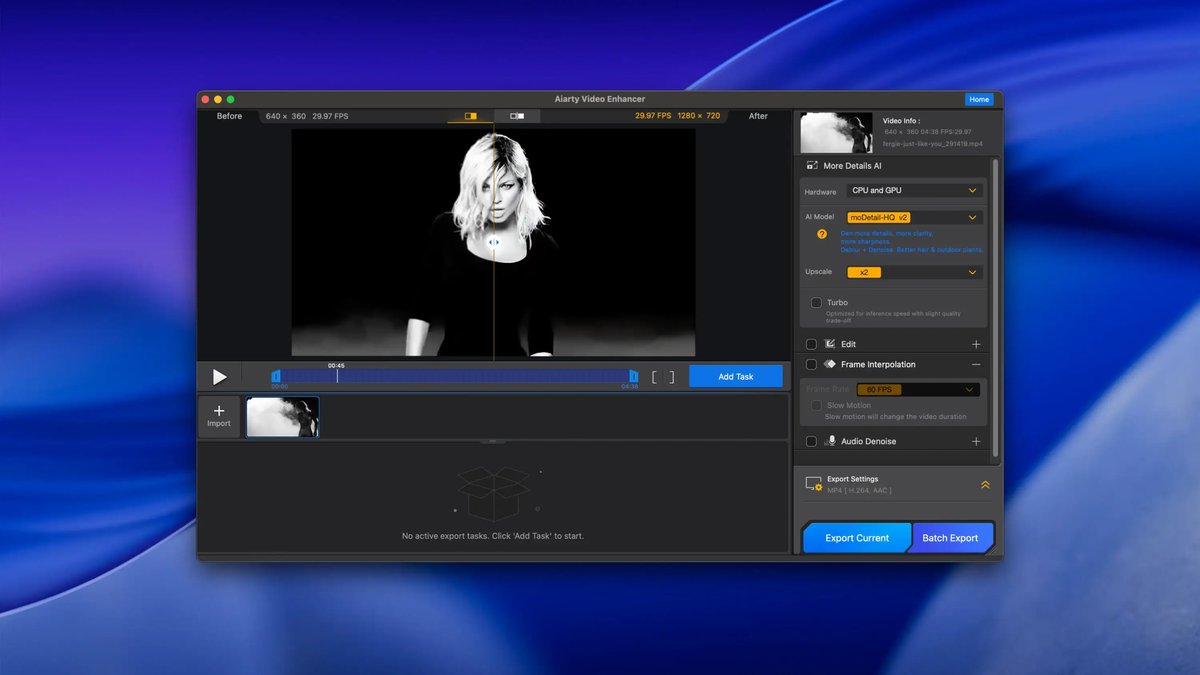Select the More Details AI panel icon
The height and width of the screenshot is (675, 1200).
813,165
